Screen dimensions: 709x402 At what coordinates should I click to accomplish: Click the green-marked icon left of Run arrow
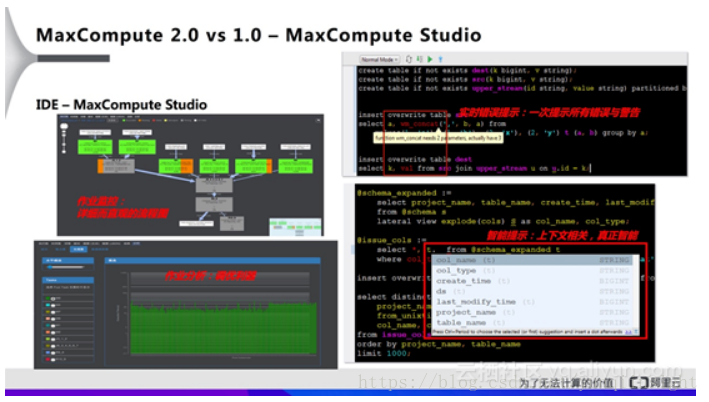tap(420, 59)
